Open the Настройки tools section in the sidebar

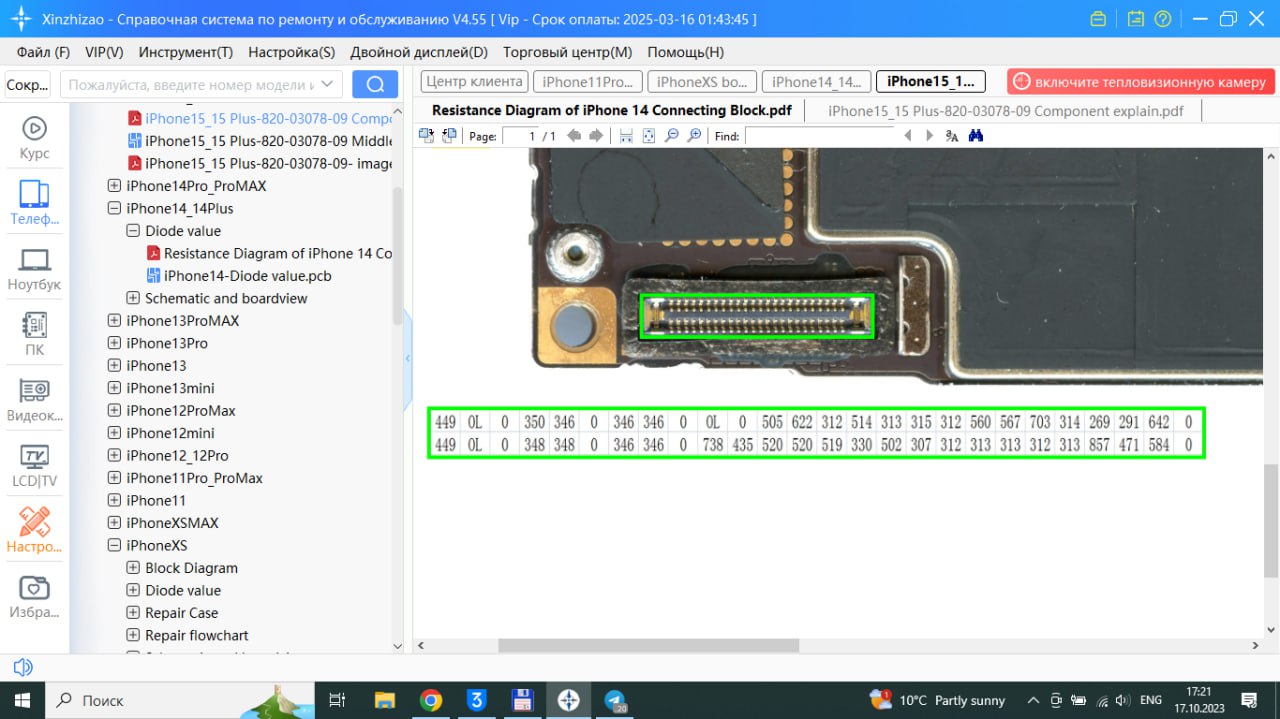[34, 531]
